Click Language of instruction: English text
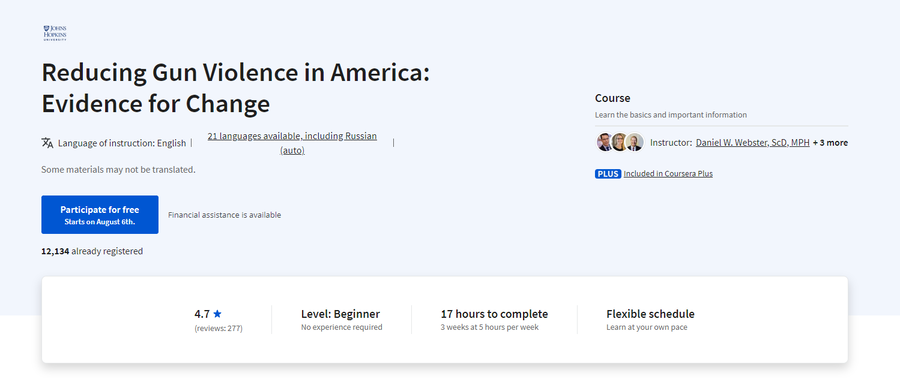900x382 pixels. tap(122, 143)
